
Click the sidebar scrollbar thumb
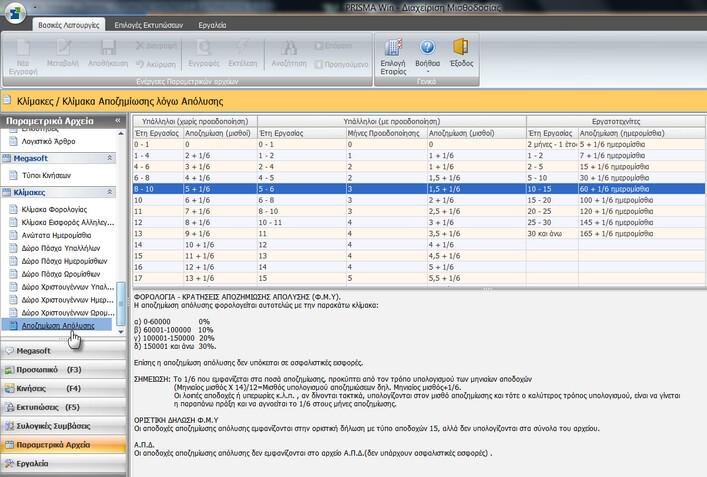120,304
